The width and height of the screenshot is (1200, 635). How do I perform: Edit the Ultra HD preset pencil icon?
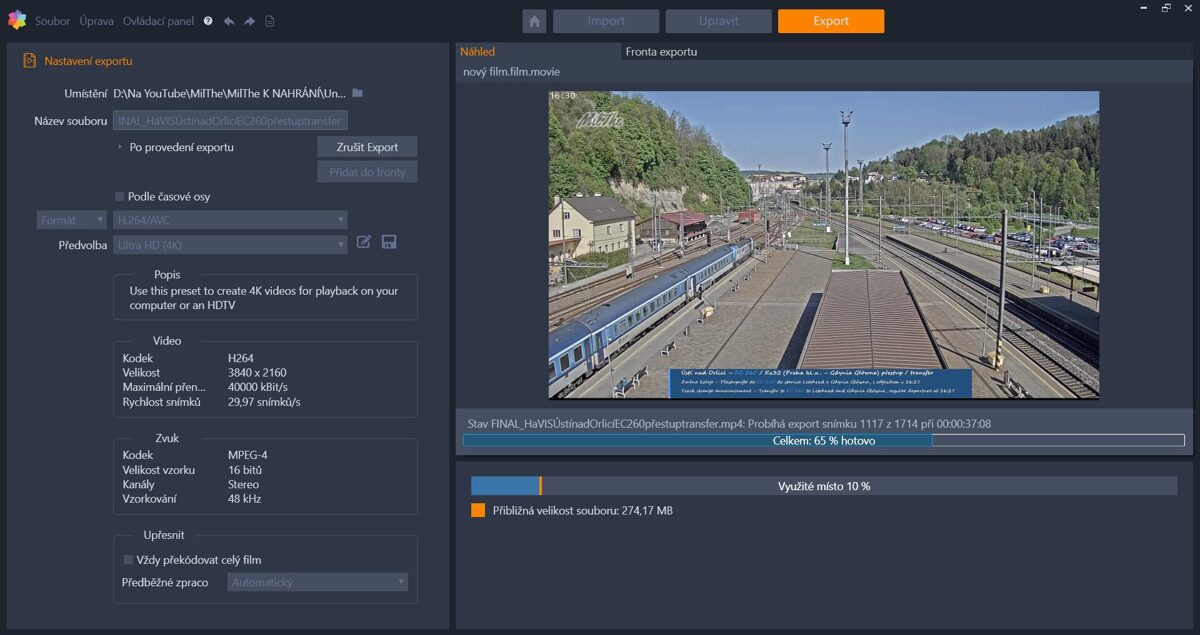[x=364, y=242]
